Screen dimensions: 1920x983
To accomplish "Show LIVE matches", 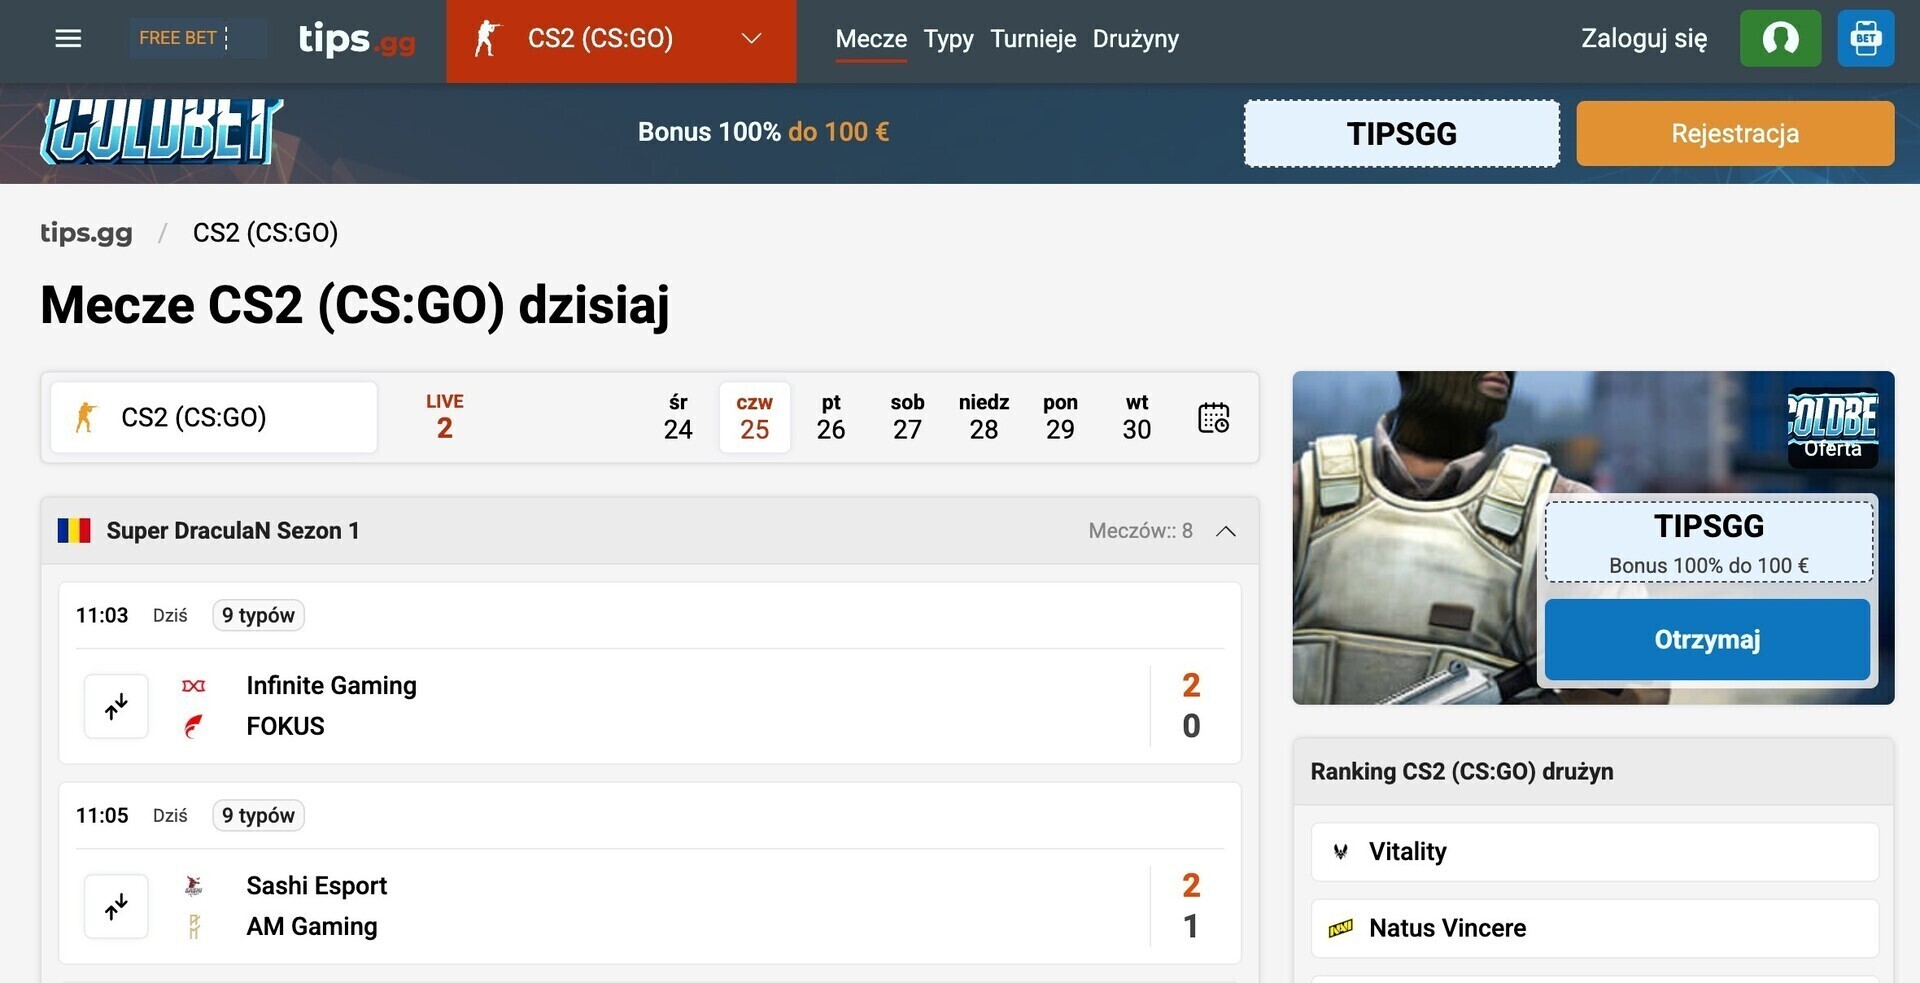I will pyautogui.click(x=445, y=417).
